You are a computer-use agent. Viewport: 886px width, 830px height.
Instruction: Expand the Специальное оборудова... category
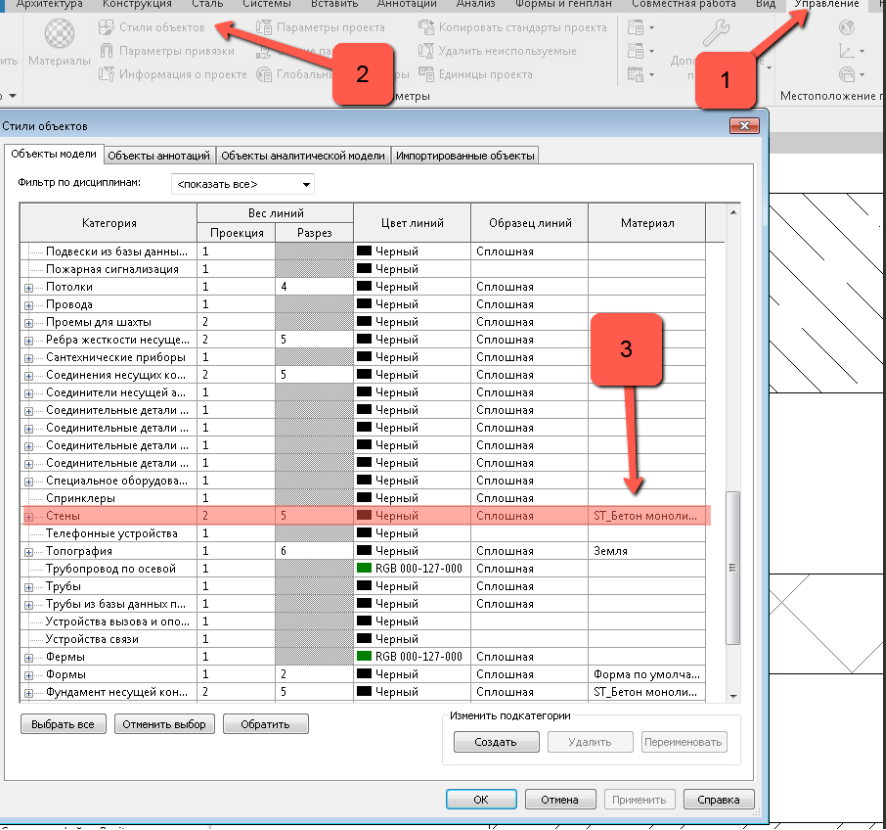28,481
